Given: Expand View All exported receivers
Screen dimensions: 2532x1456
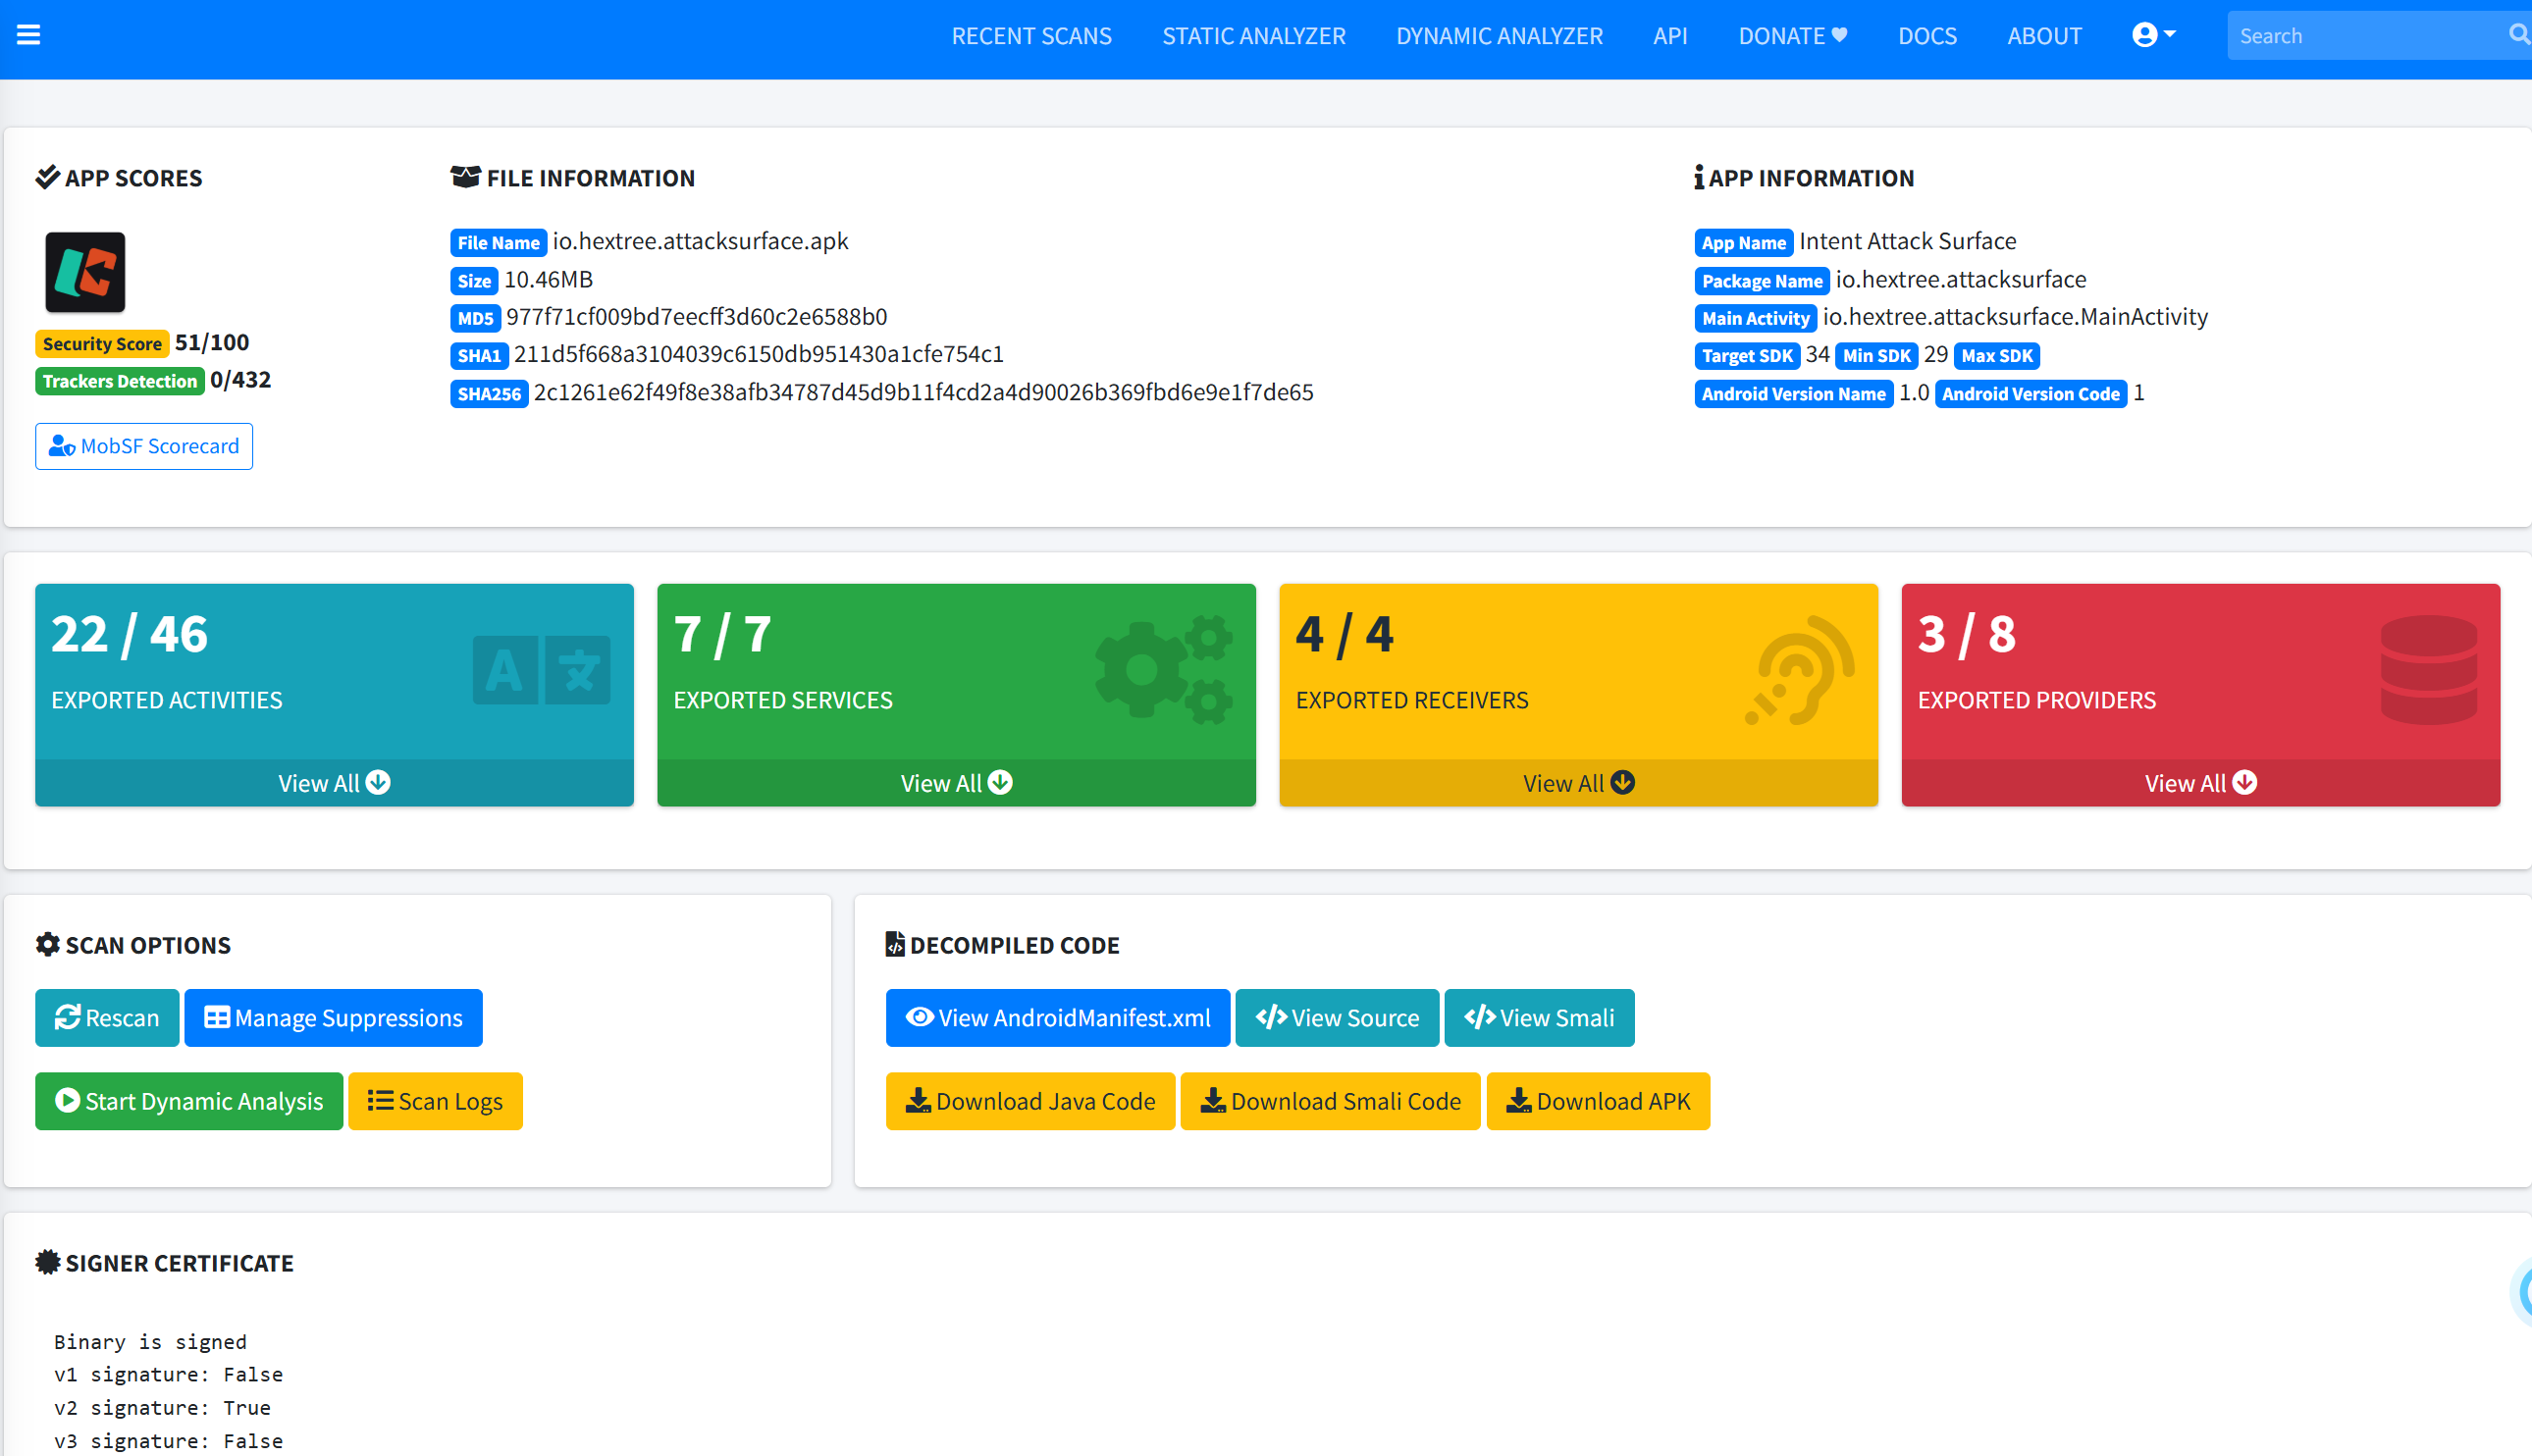Looking at the screenshot, I should [x=1578, y=783].
